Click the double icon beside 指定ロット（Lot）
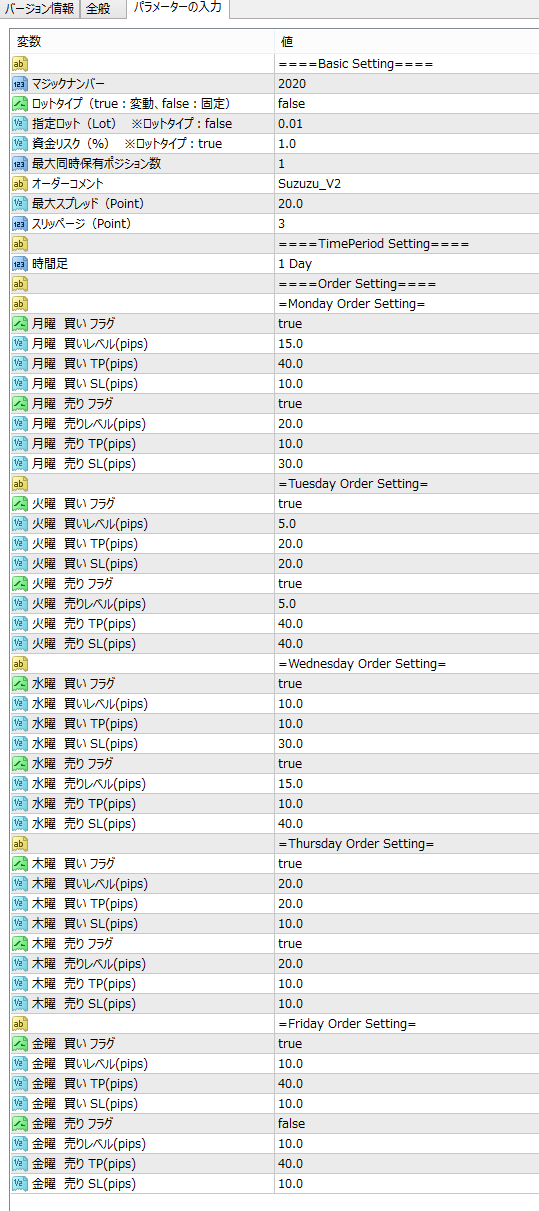Viewport: 539px width, 1211px height. pos(20,124)
